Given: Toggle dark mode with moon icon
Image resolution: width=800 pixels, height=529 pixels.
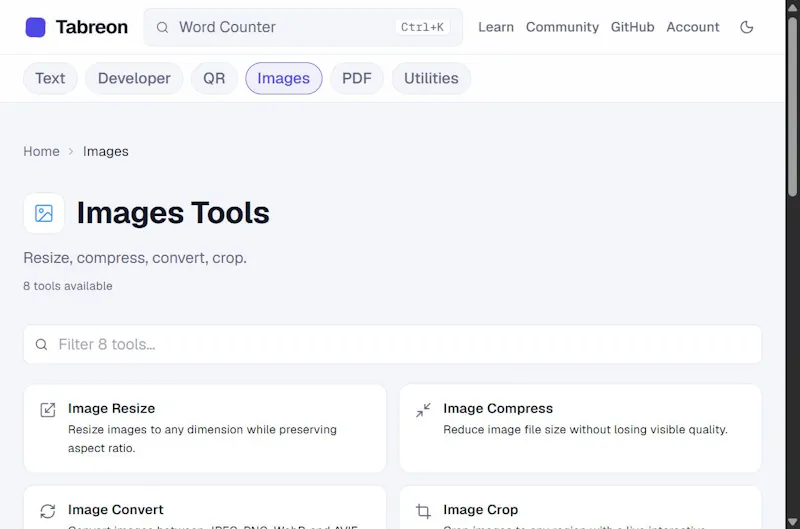Looking at the screenshot, I should coord(746,27).
